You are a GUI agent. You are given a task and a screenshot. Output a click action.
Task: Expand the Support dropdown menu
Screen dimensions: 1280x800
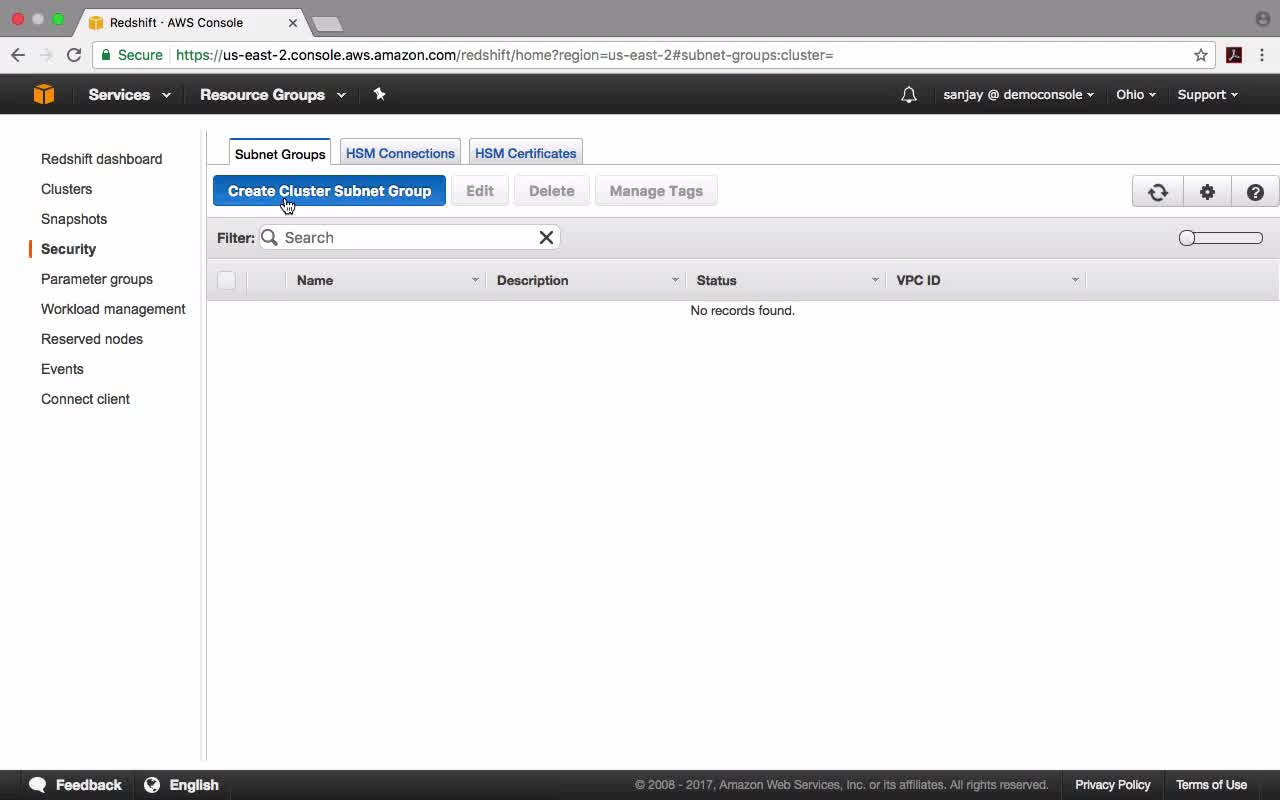pos(1207,95)
